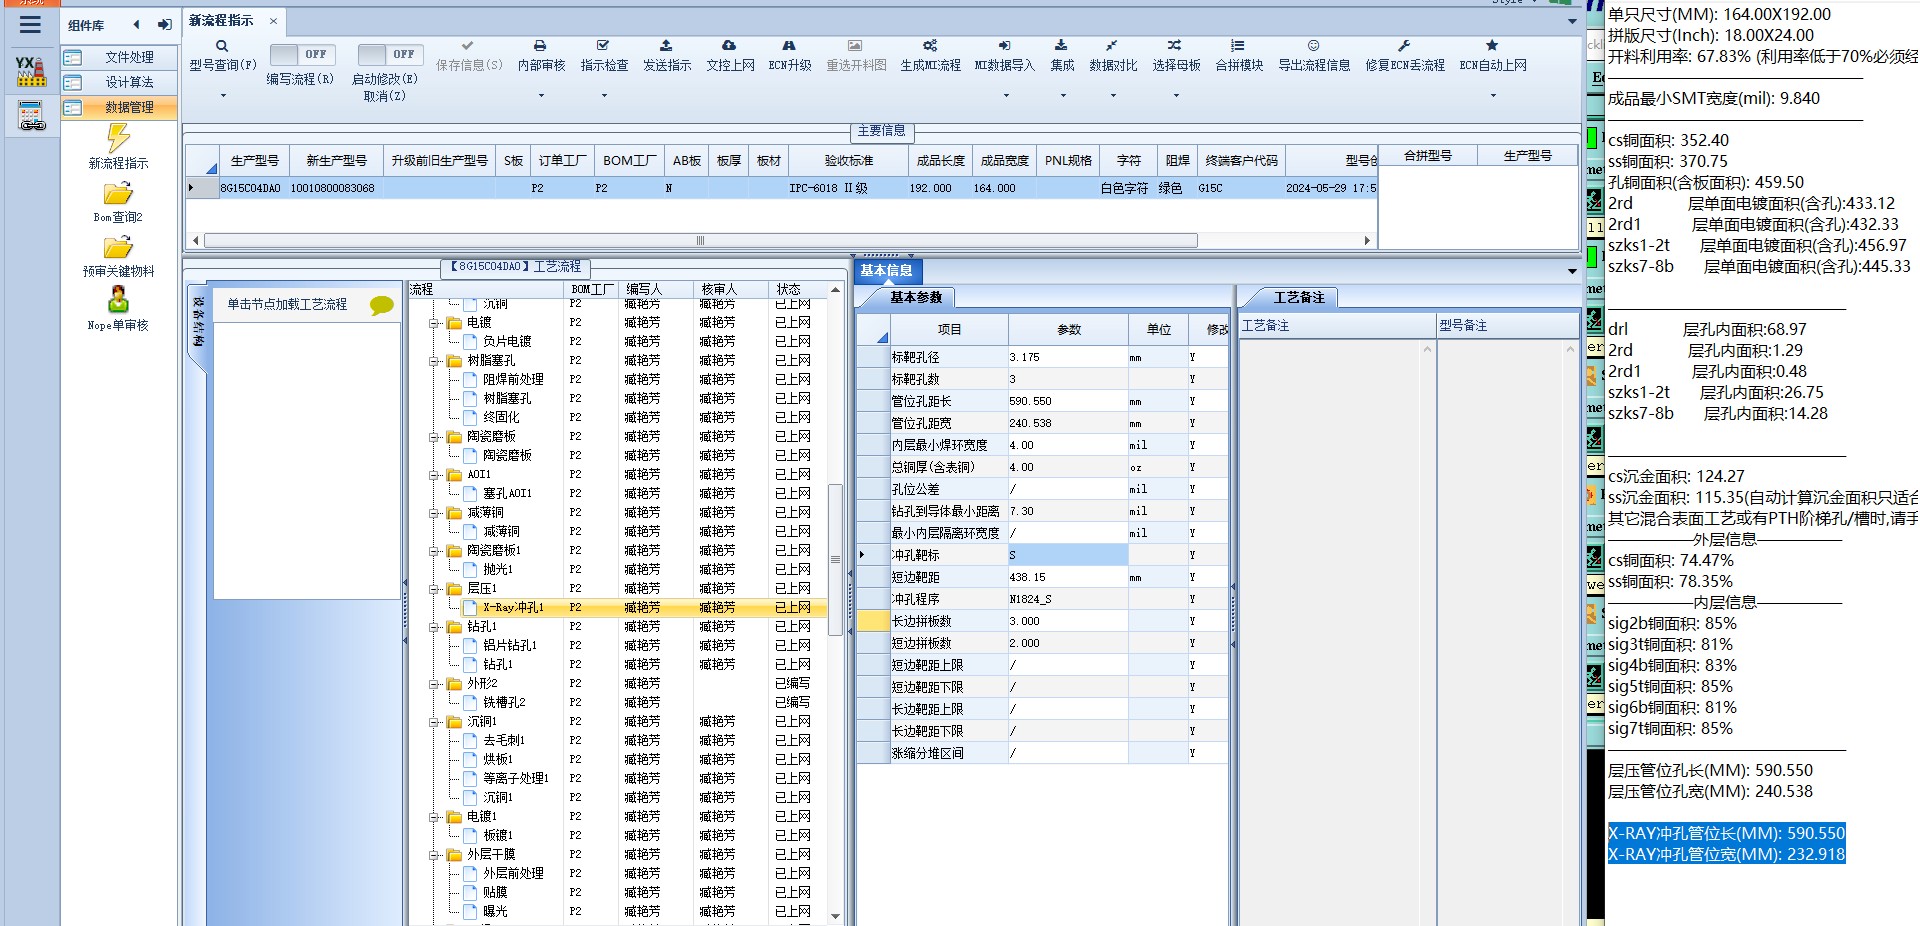Open the ECN自动上网 dropdown arrow

[1493, 96]
